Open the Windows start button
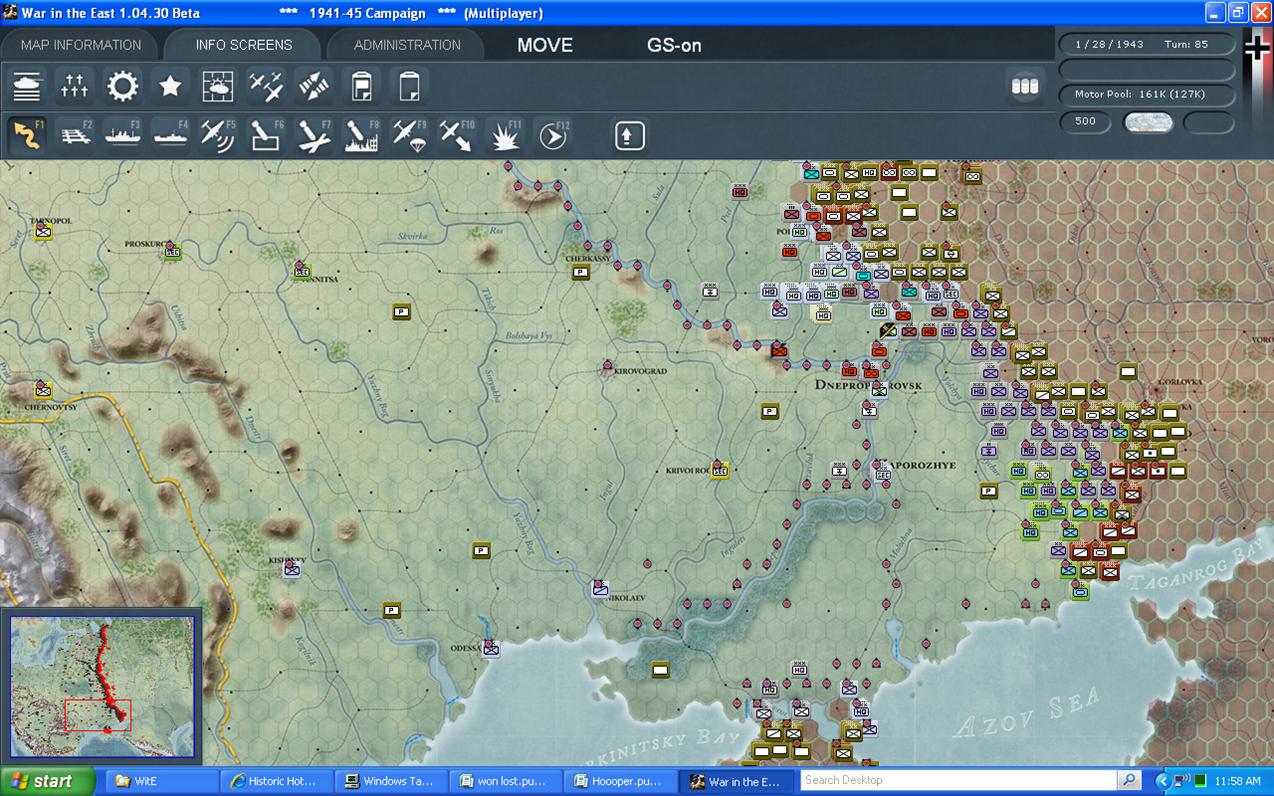Viewport: 1274px width, 796px height. (47, 781)
